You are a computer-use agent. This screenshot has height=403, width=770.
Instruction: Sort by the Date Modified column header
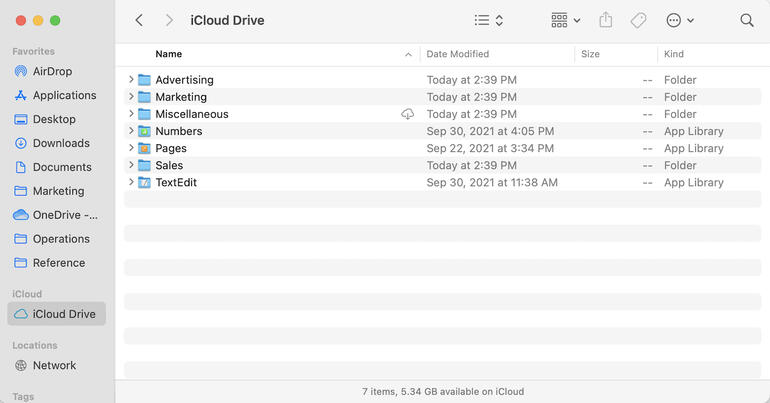tap(457, 54)
